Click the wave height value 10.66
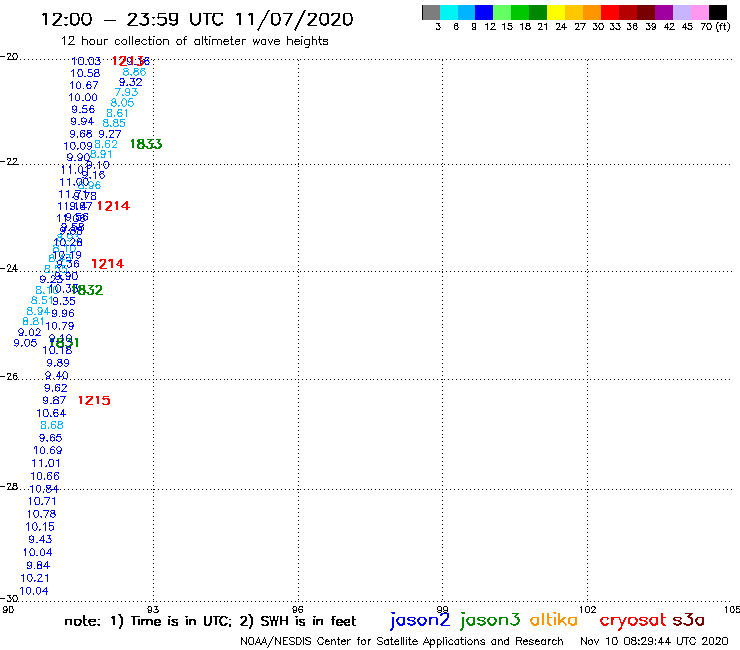This screenshot has width=740, height=650. [45, 476]
